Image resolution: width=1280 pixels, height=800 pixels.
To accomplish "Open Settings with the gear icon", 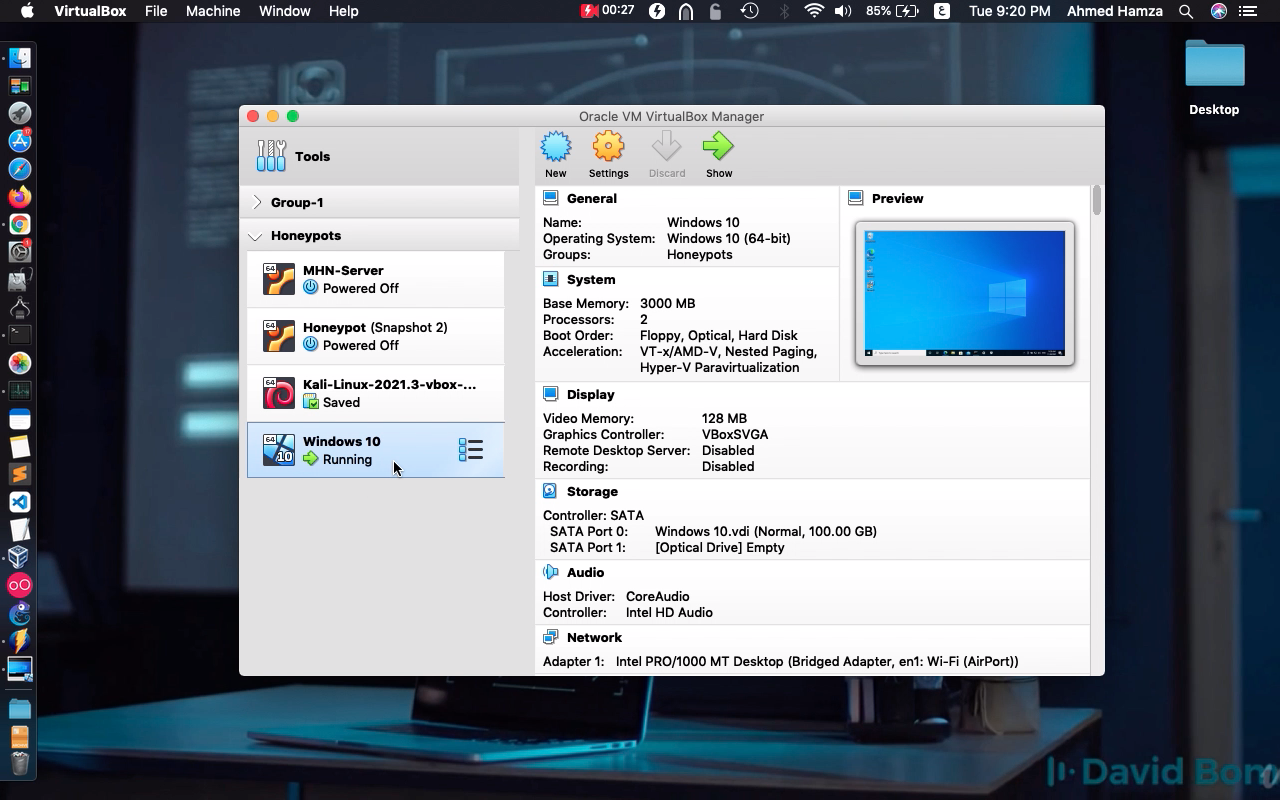I will point(608,148).
